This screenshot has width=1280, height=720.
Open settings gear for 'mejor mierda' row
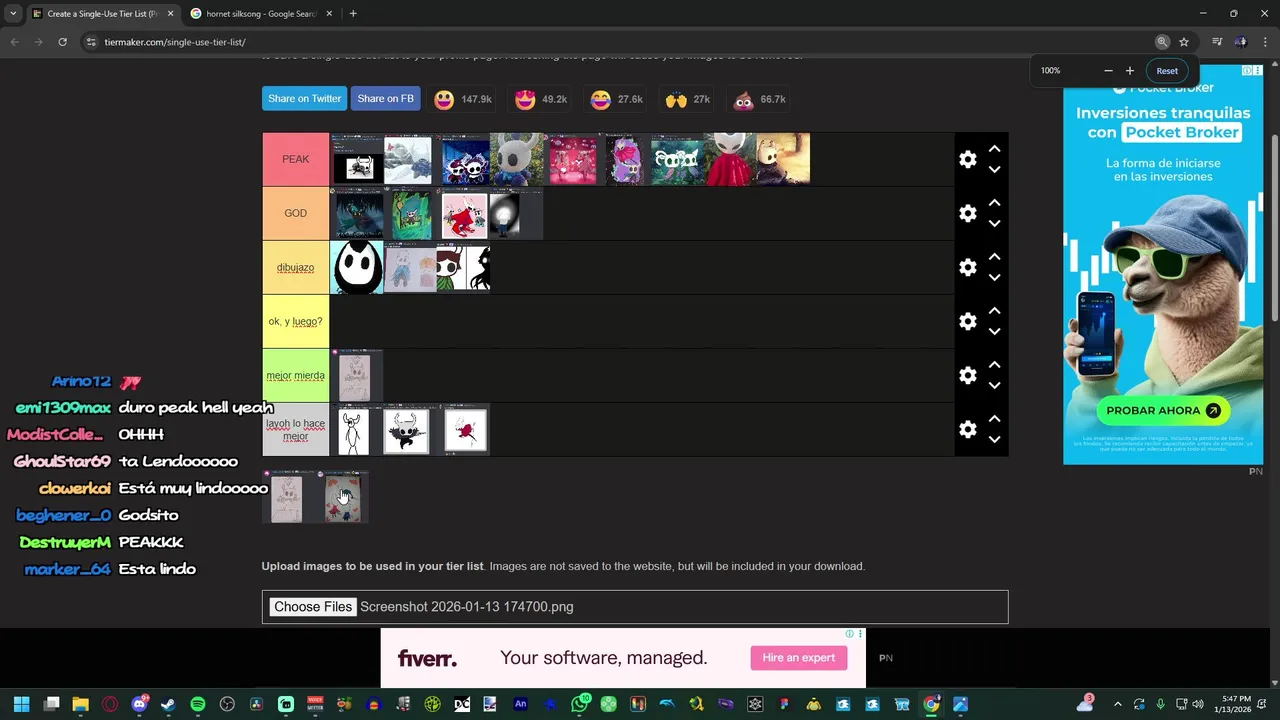coord(967,375)
